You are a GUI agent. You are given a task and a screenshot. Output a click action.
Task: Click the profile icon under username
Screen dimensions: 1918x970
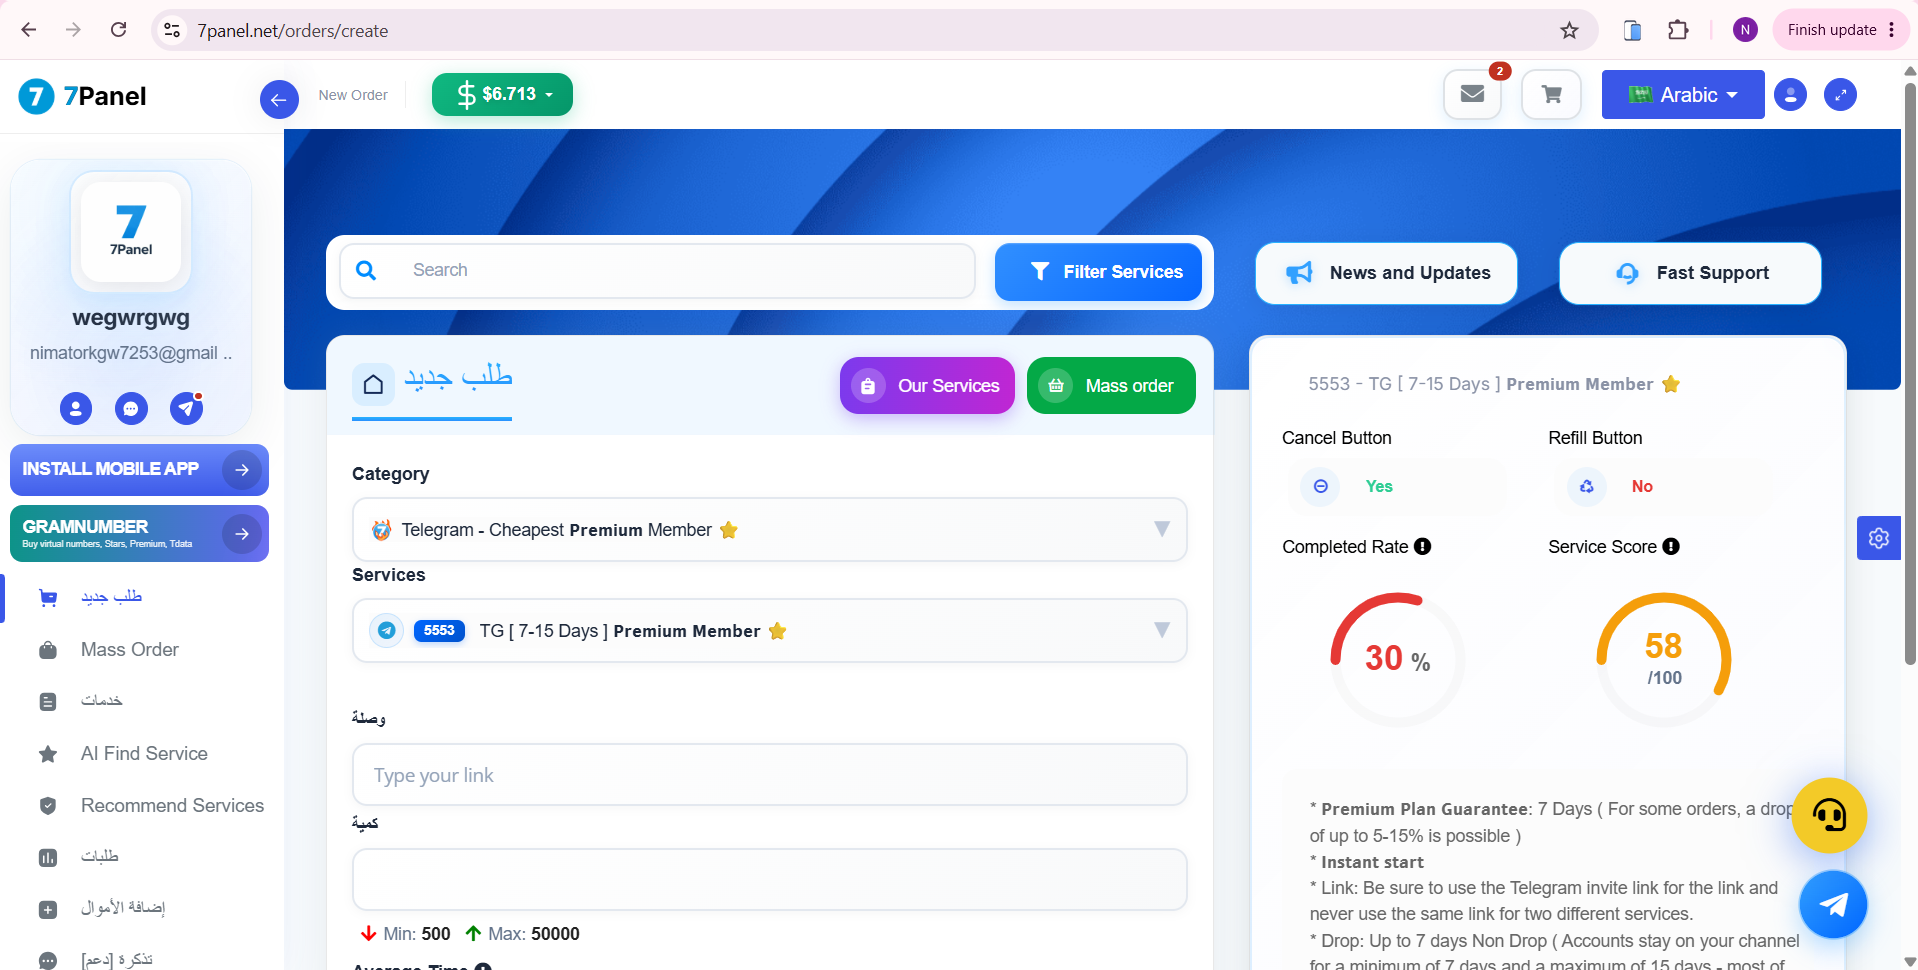[x=76, y=408]
